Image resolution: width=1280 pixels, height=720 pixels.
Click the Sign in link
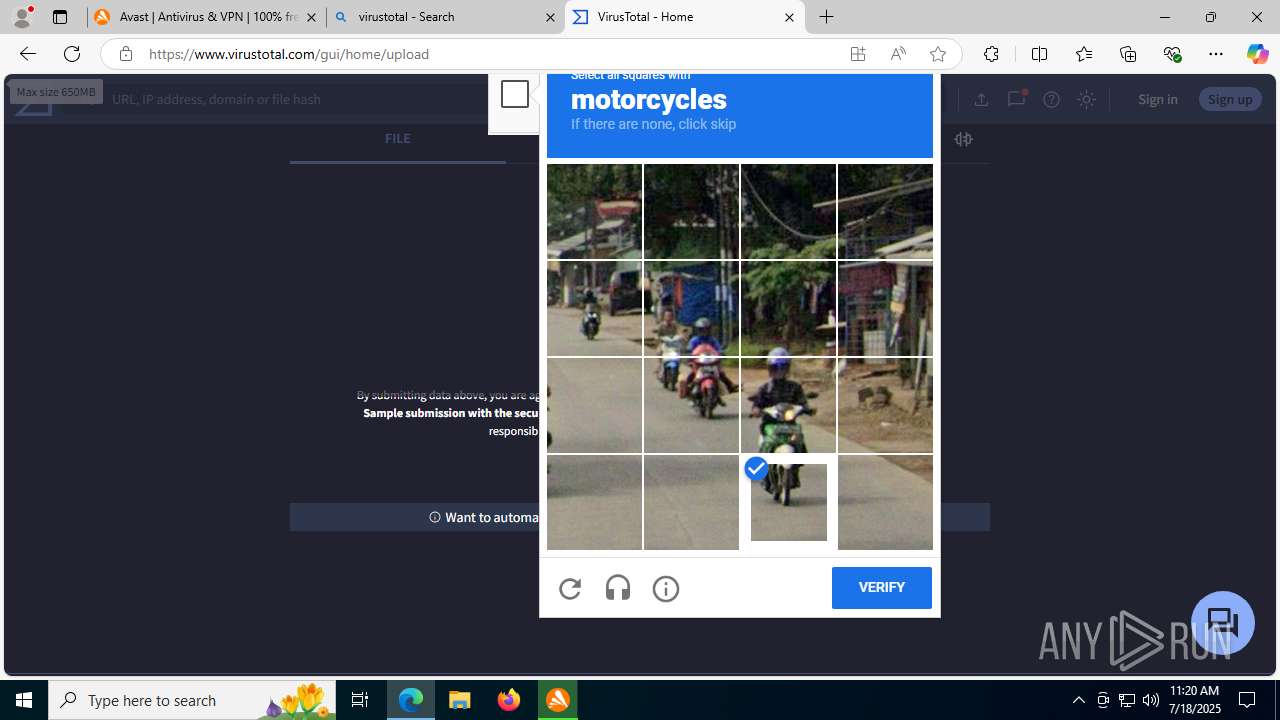1157,99
